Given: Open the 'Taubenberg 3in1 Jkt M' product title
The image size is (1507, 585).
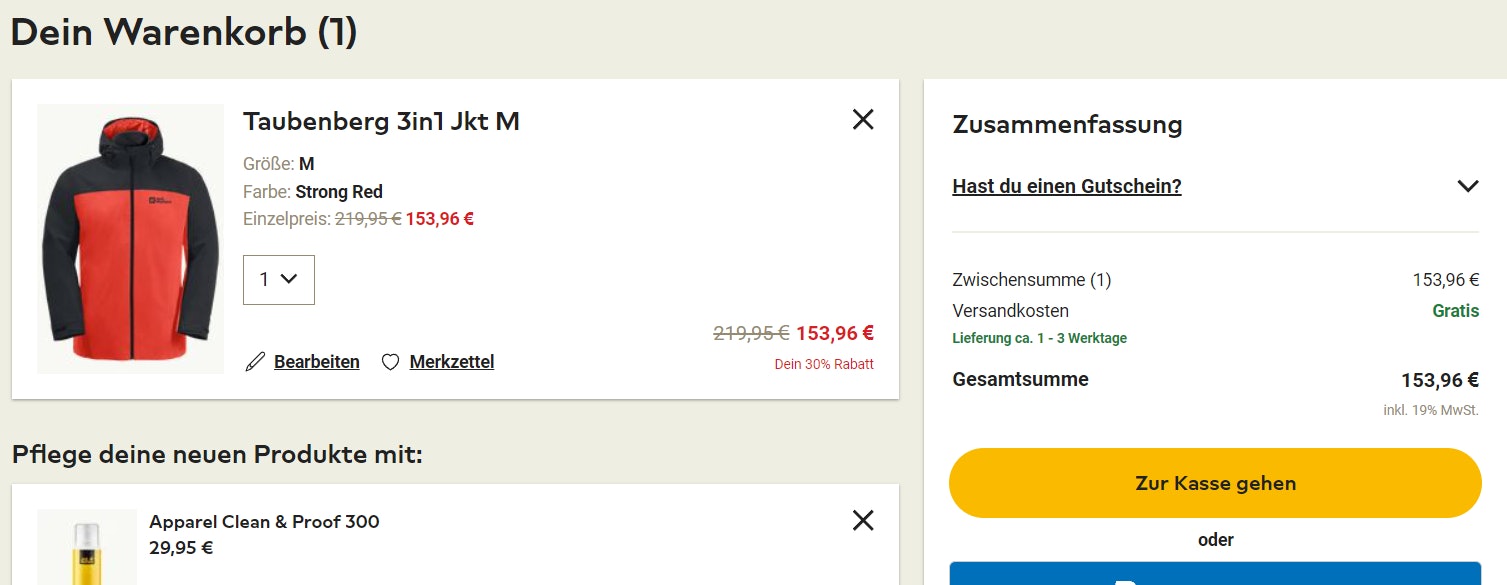Looking at the screenshot, I should click(x=381, y=122).
